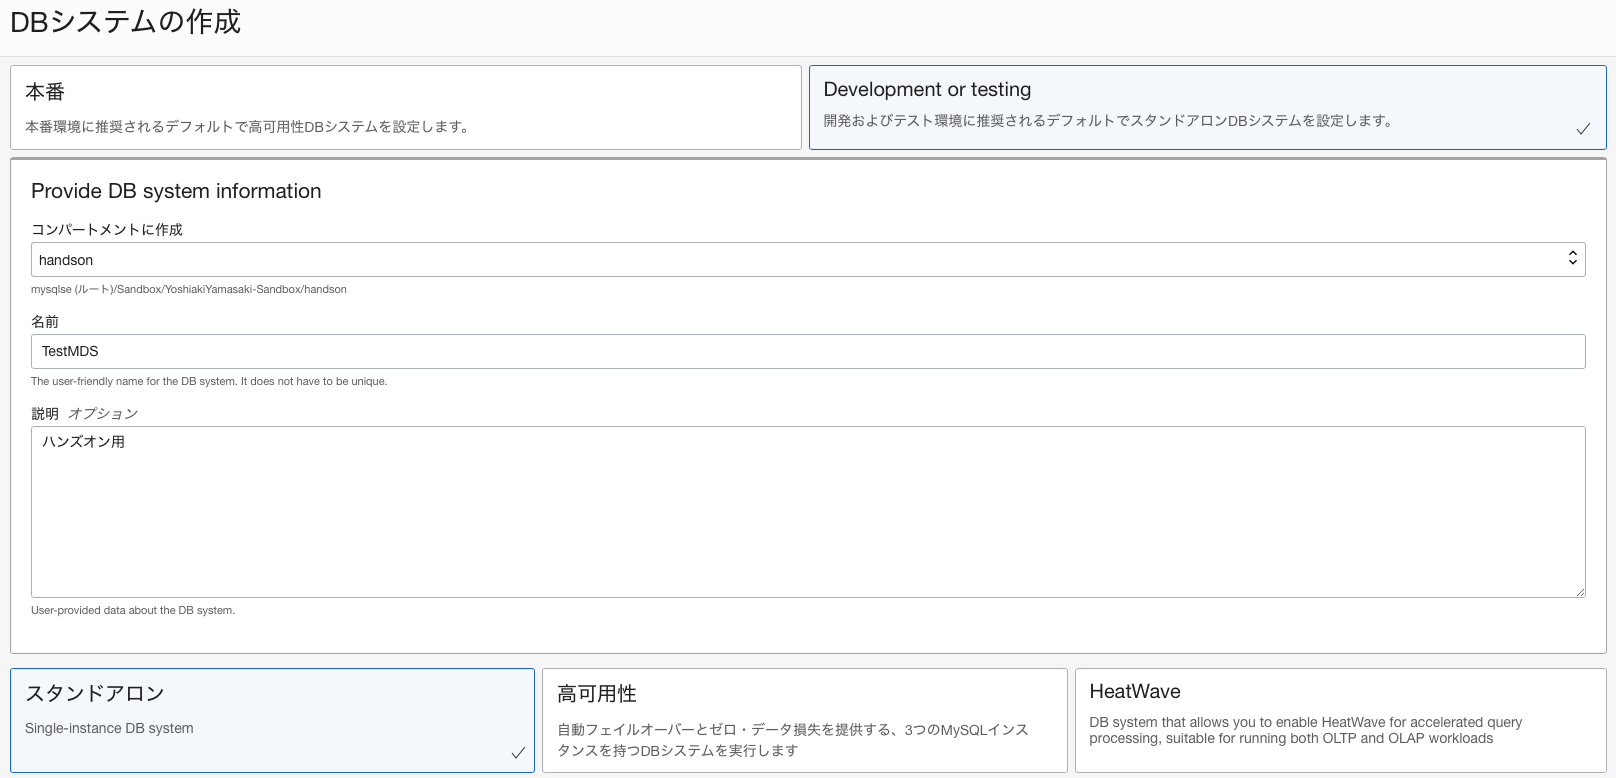
Task: Click the user-friendly name helper text
Action: point(209,382)
